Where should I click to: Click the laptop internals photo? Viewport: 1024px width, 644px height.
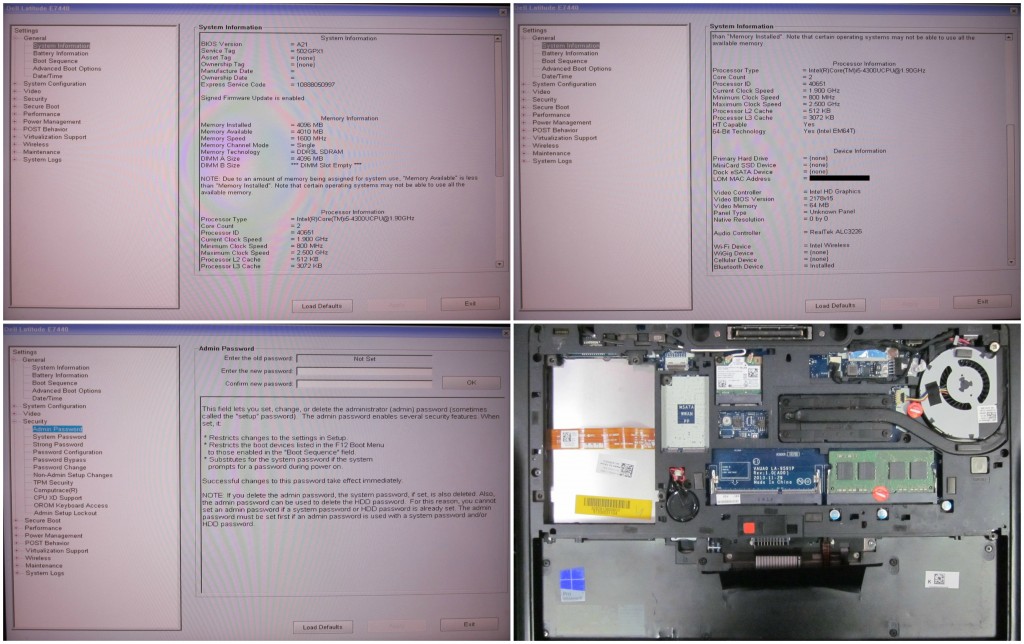pos(768,482)
